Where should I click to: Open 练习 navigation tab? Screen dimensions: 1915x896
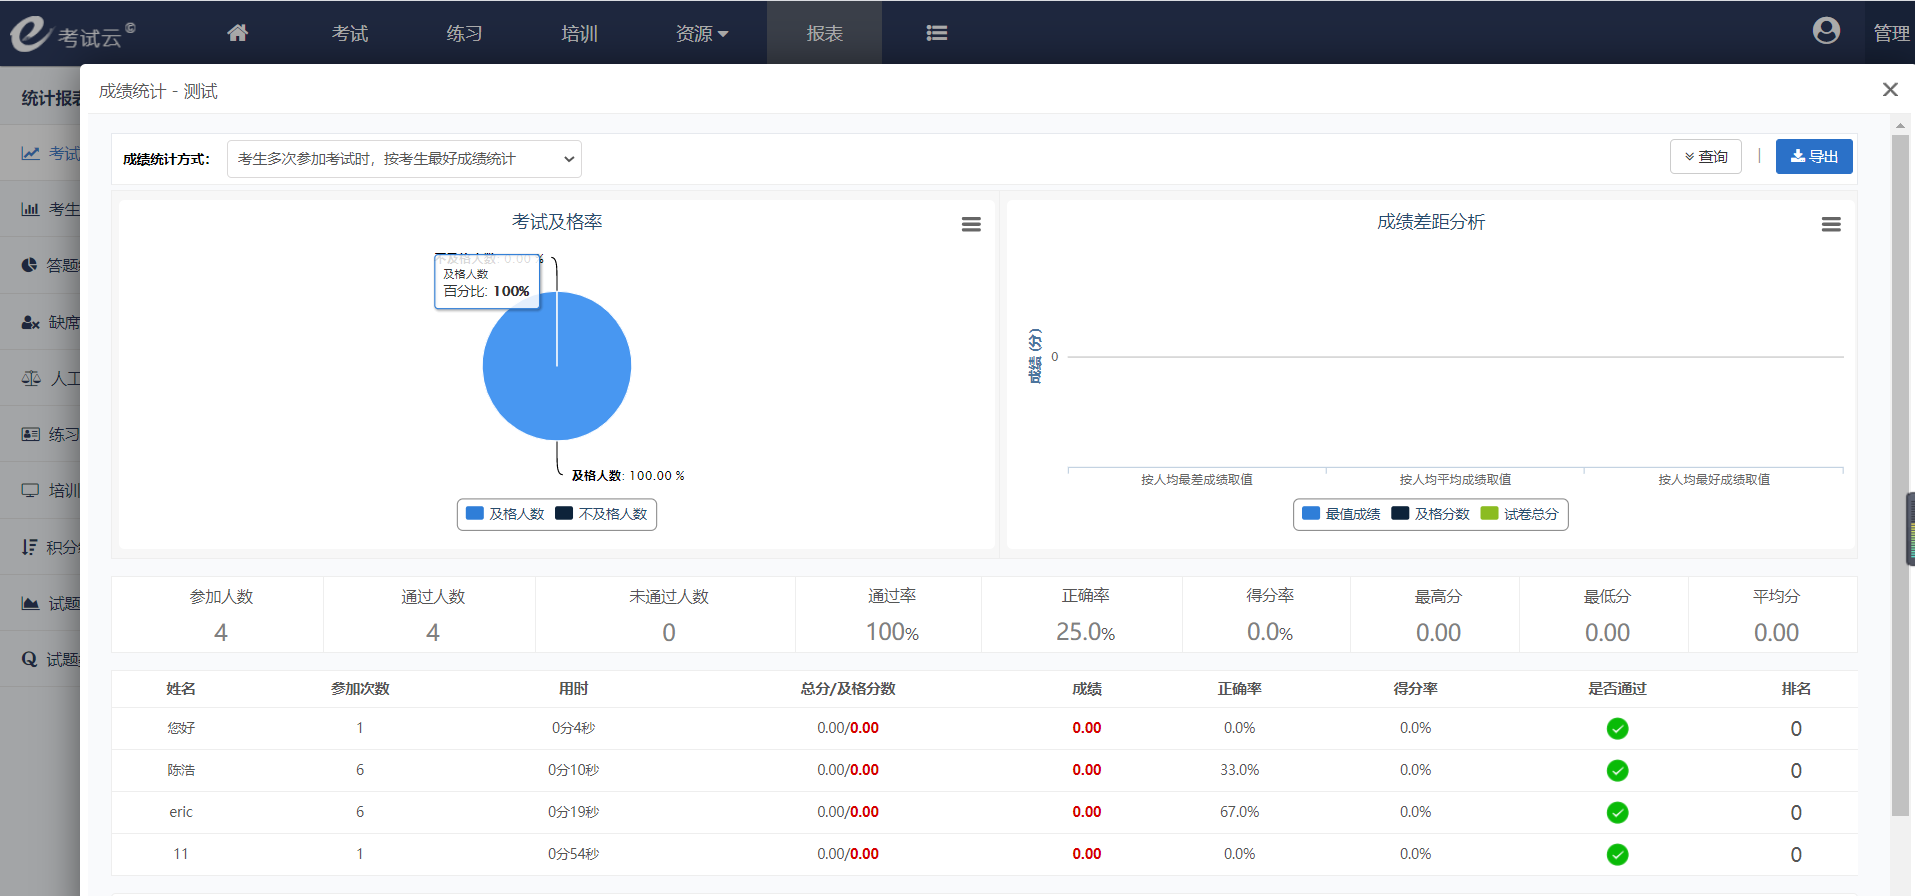465,33
